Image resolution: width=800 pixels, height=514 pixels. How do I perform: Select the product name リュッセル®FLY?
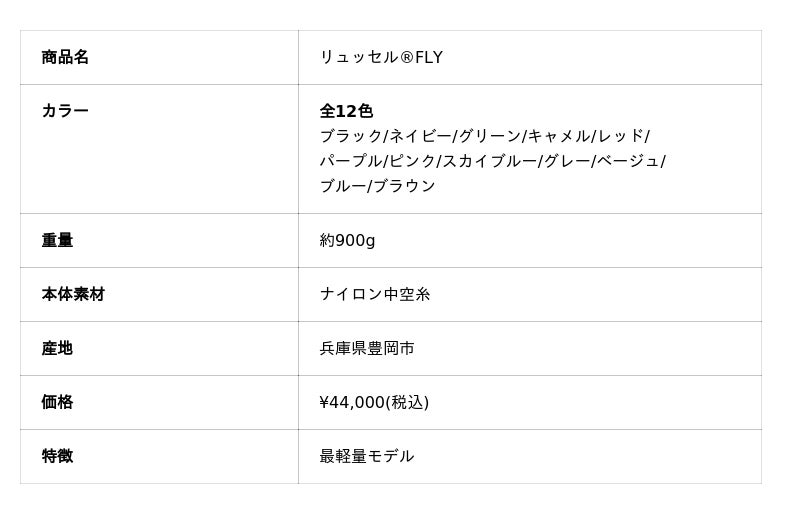pyautogui.click(x=381, y=57)
